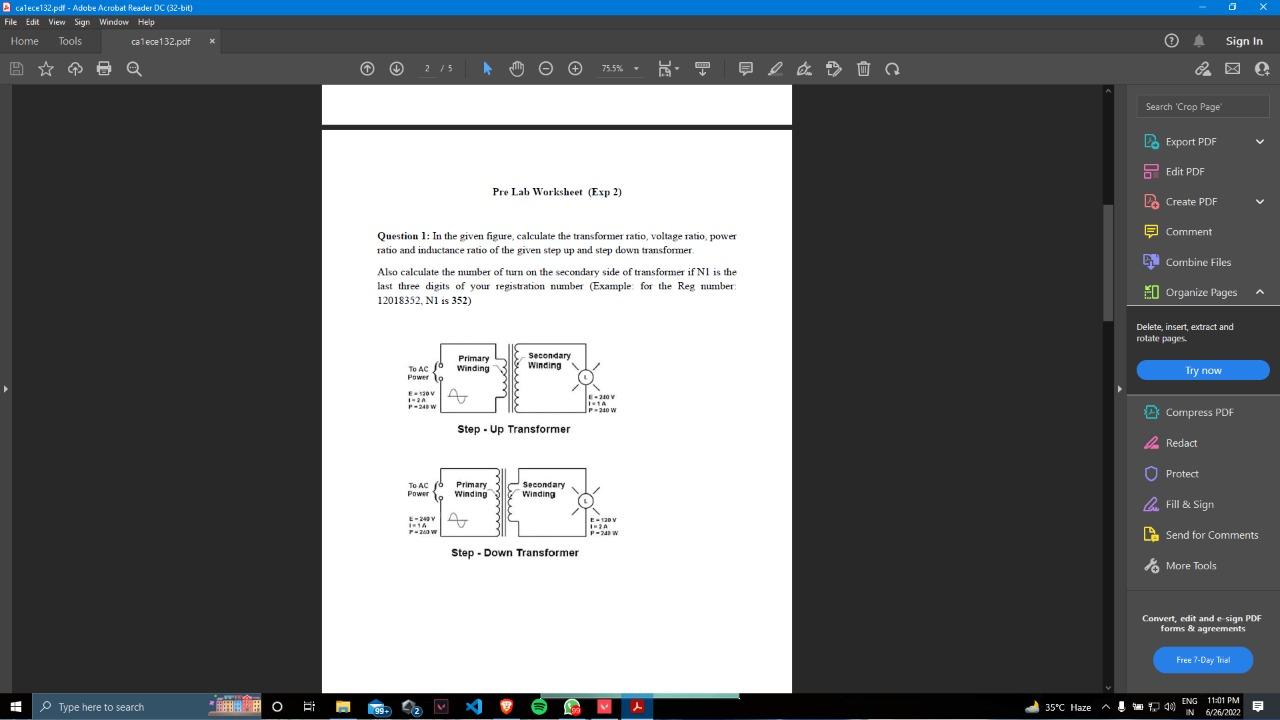Select the arrow selection tool
1280x720 pixels.
[487, 68]
